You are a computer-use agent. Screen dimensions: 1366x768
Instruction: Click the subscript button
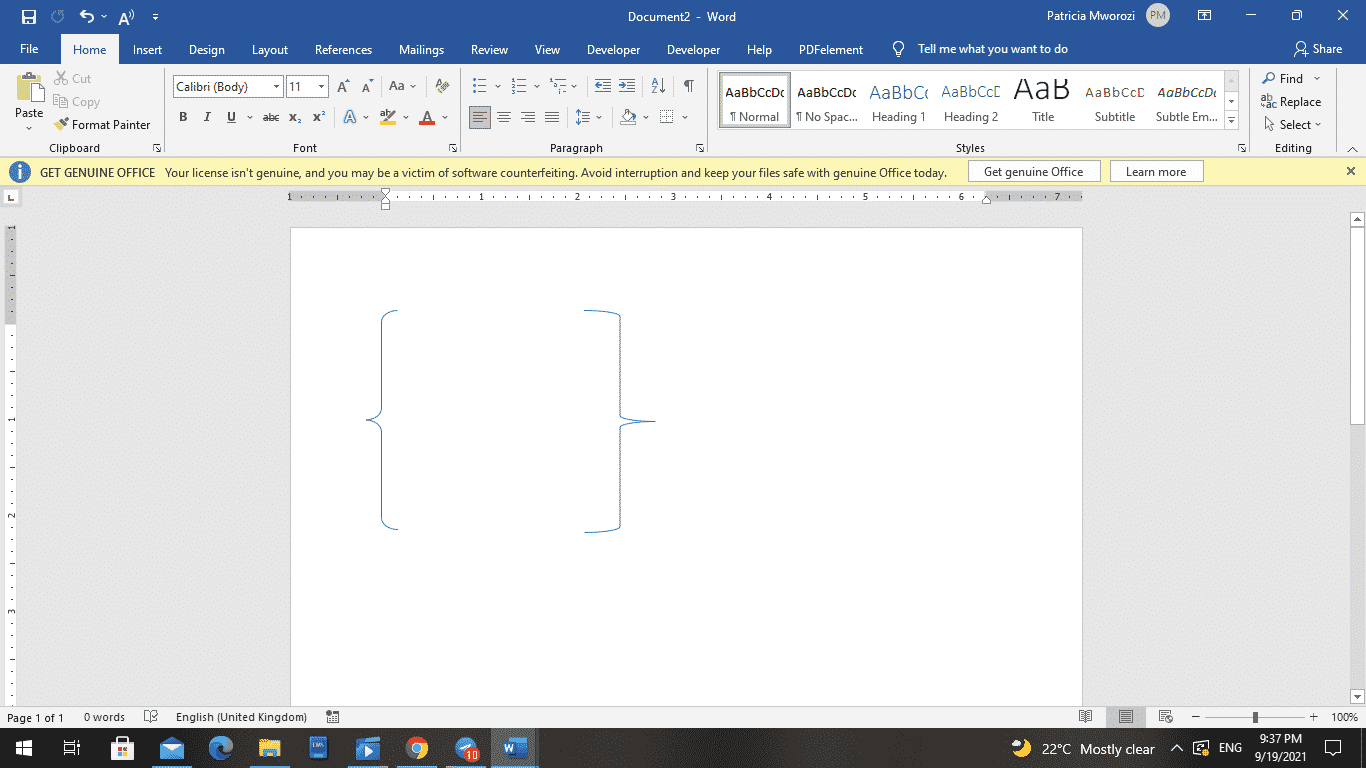coord(295,117)
